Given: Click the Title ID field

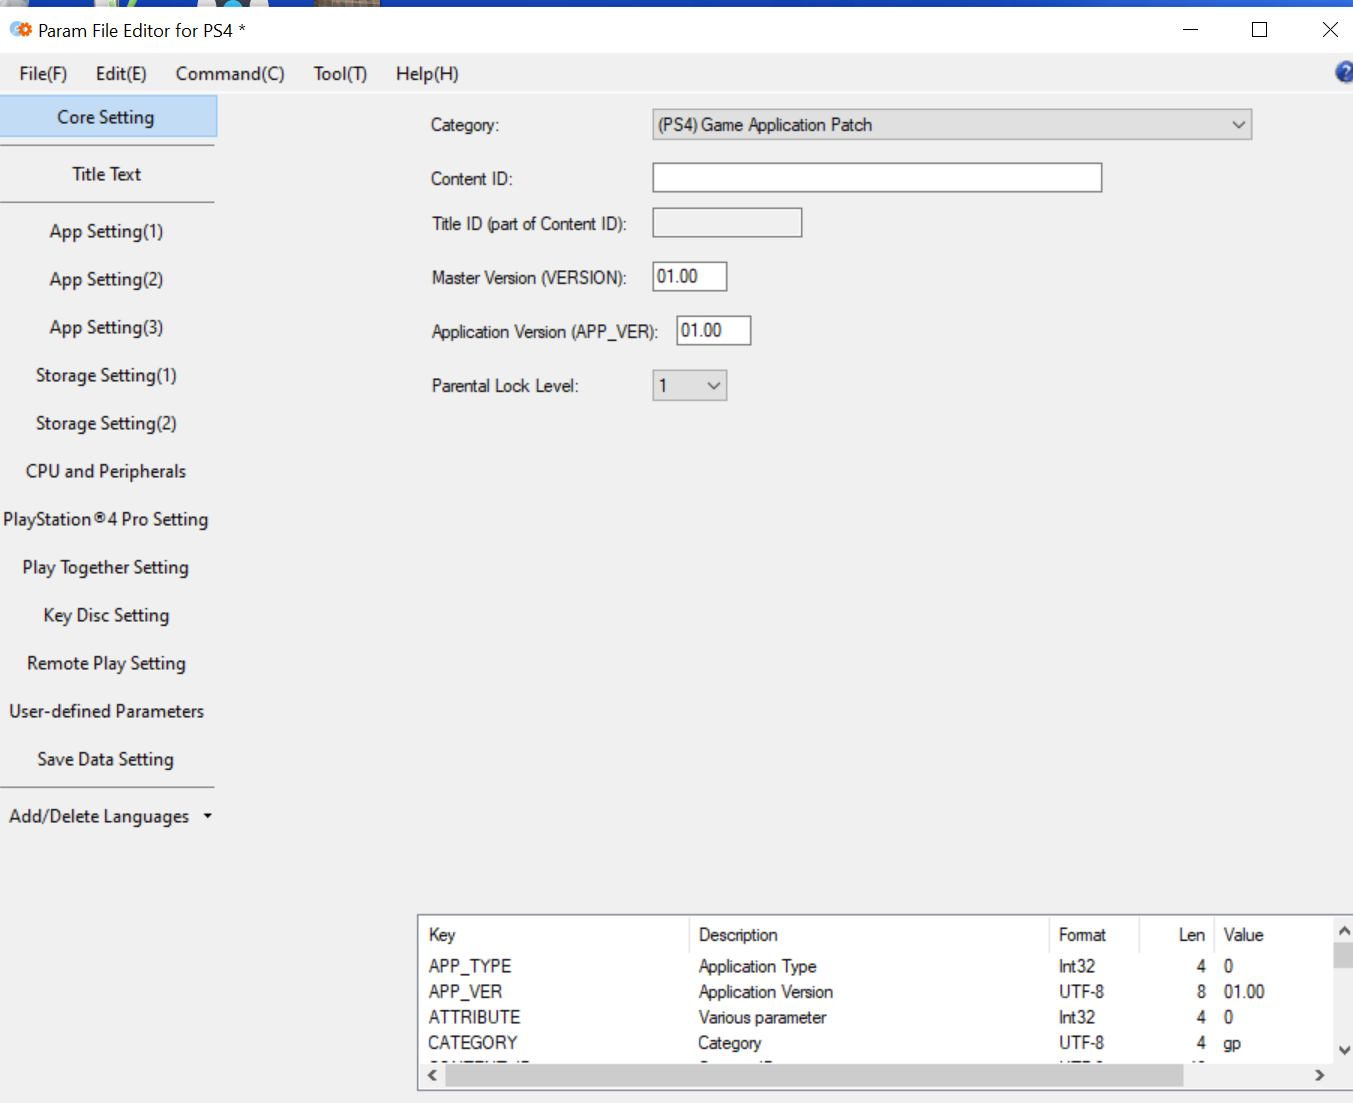Looking at the screenshot, I should coord(727,223).
